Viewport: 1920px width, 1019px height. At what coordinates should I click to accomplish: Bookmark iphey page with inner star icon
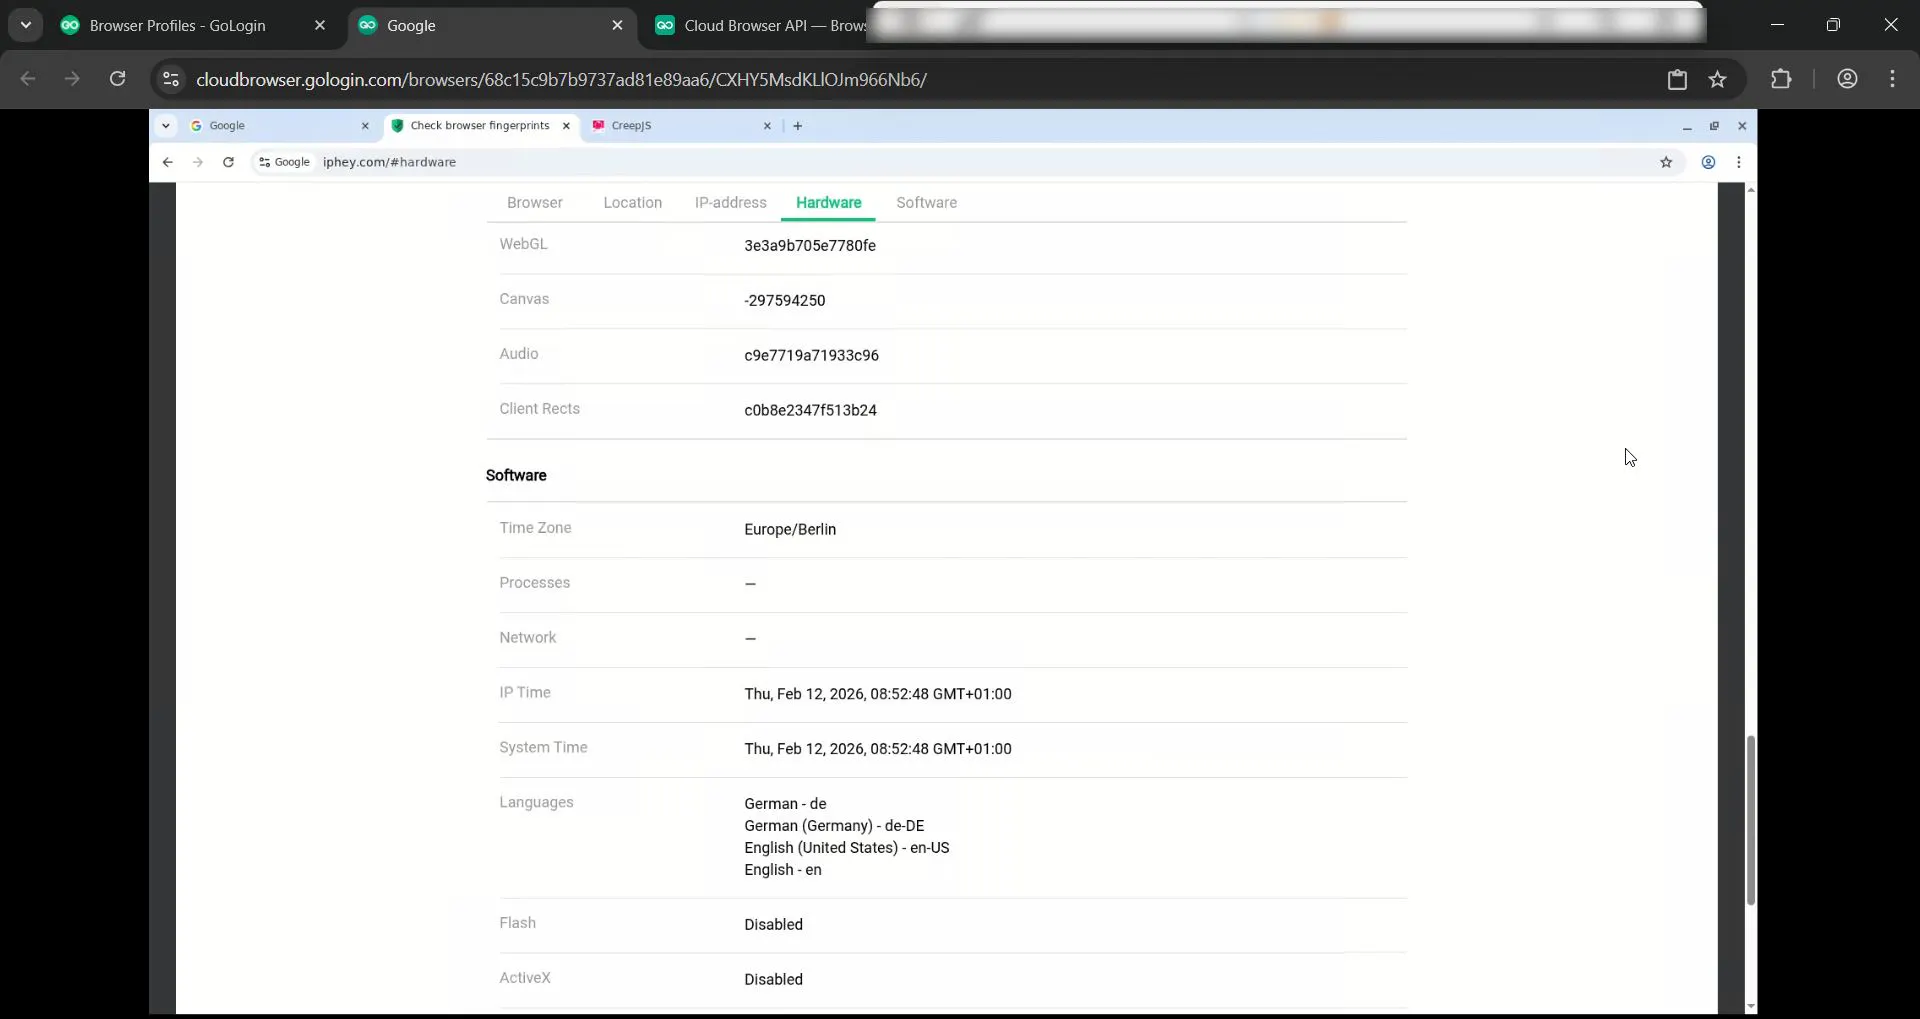[x=1666, y=162]
